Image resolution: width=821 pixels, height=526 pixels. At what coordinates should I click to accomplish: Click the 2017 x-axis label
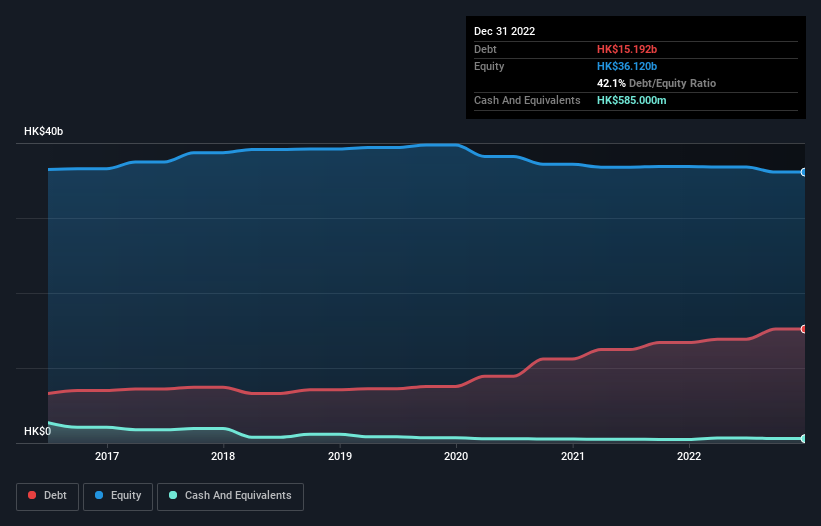pos(107,456)
